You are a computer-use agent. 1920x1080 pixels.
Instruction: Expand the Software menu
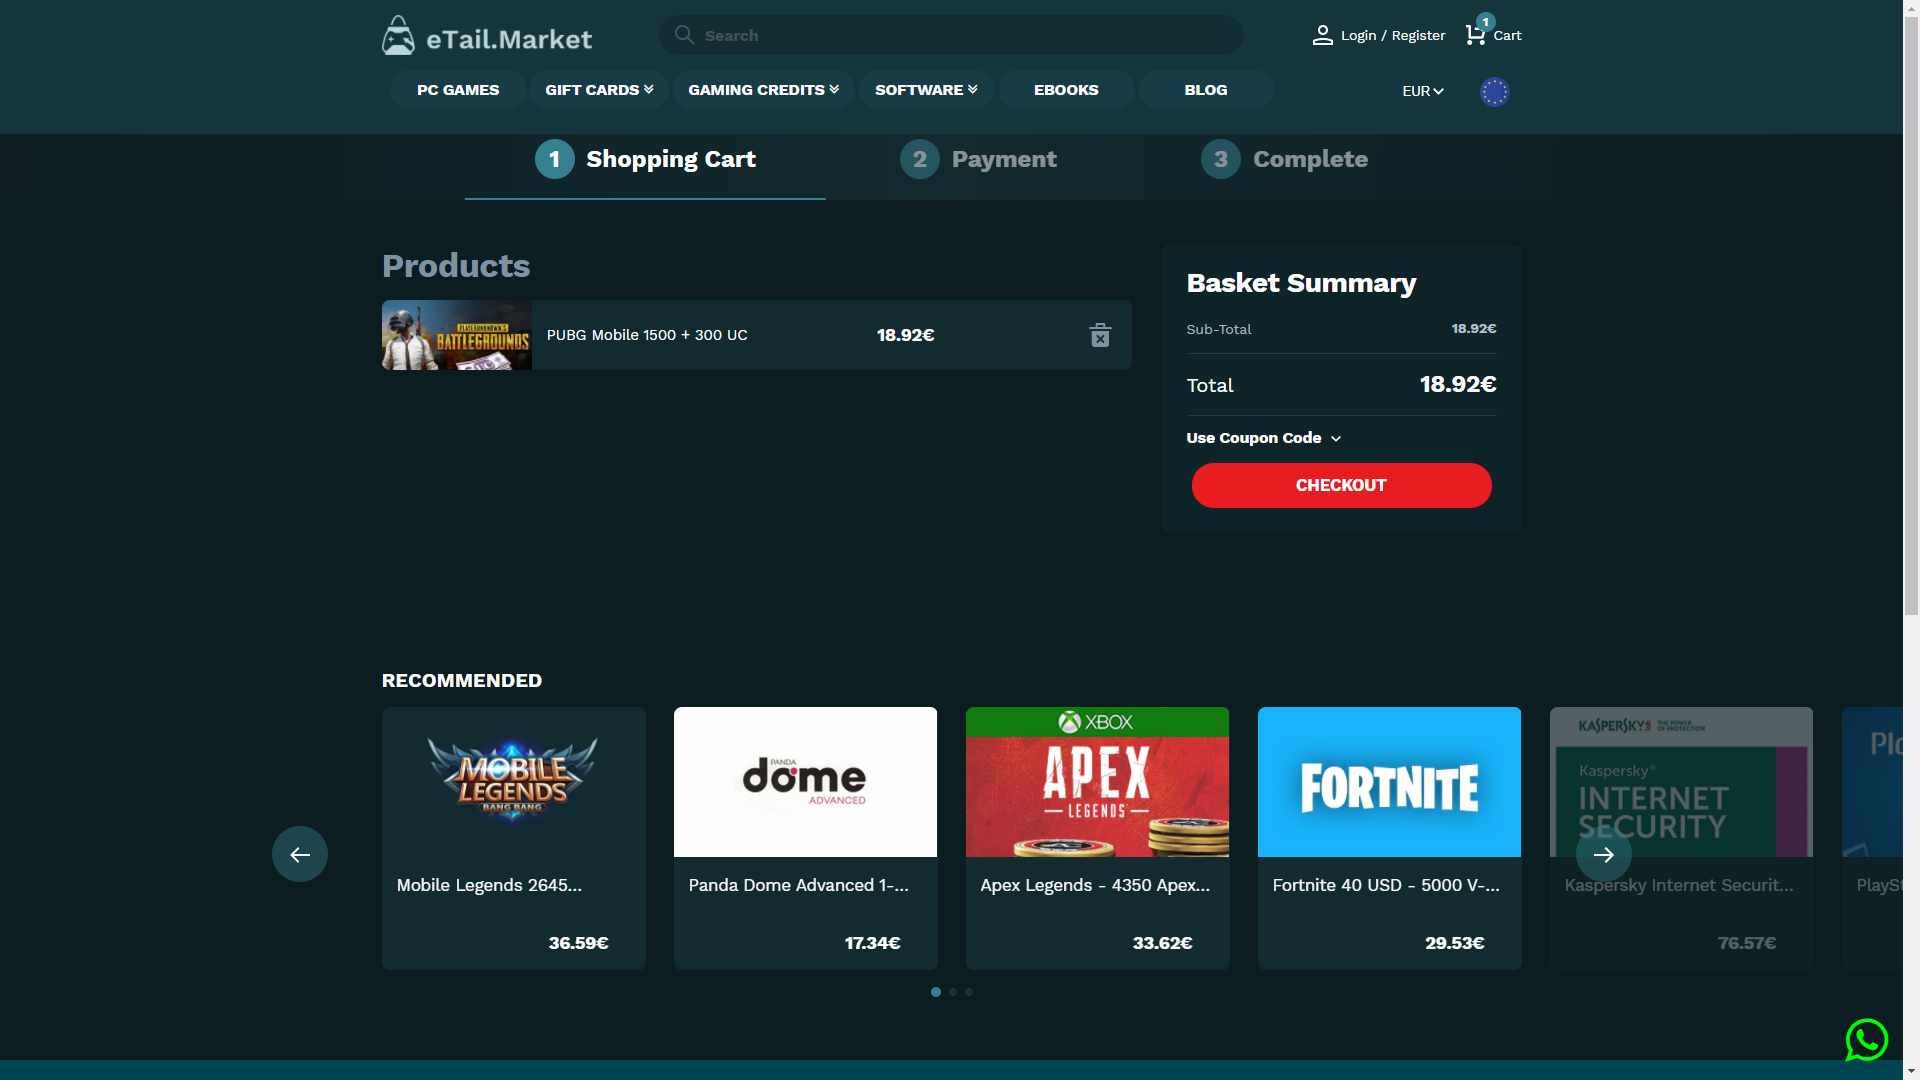926,90
